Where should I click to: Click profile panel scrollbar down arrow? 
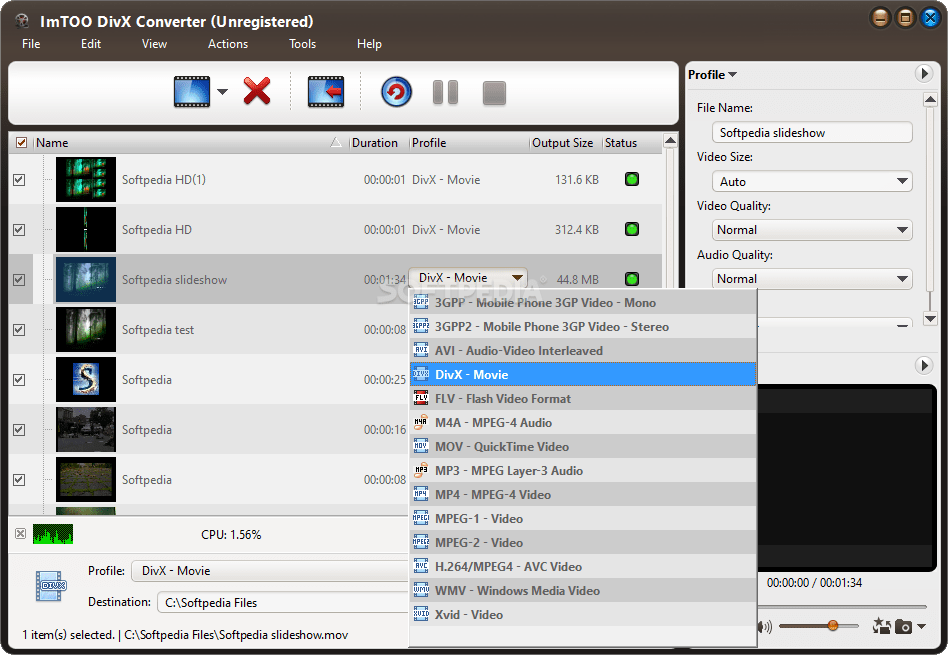coord(930,318)
